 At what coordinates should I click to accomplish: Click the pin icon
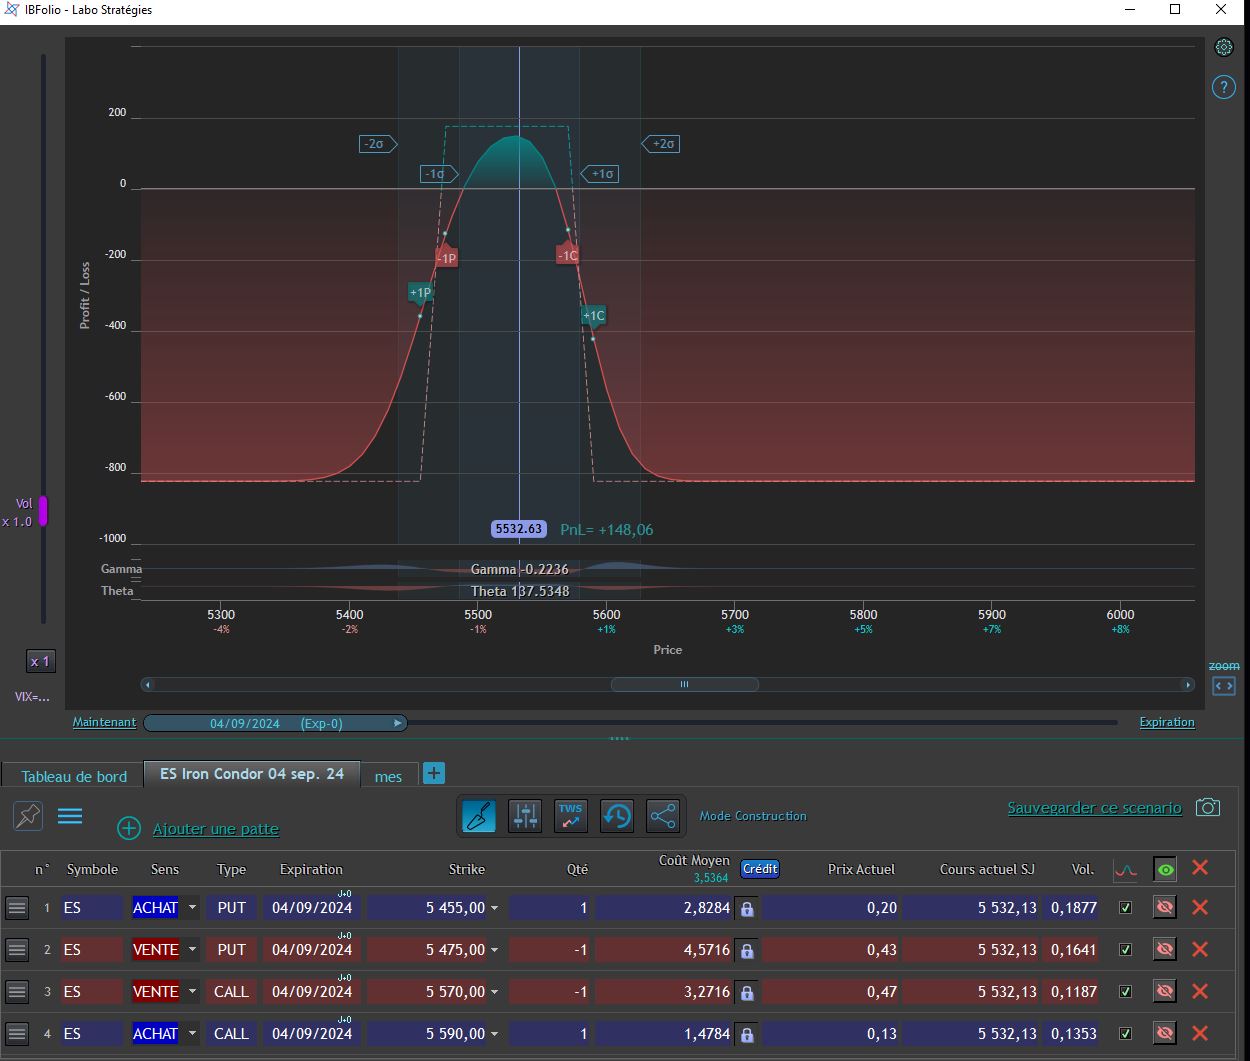pos(28,816)
